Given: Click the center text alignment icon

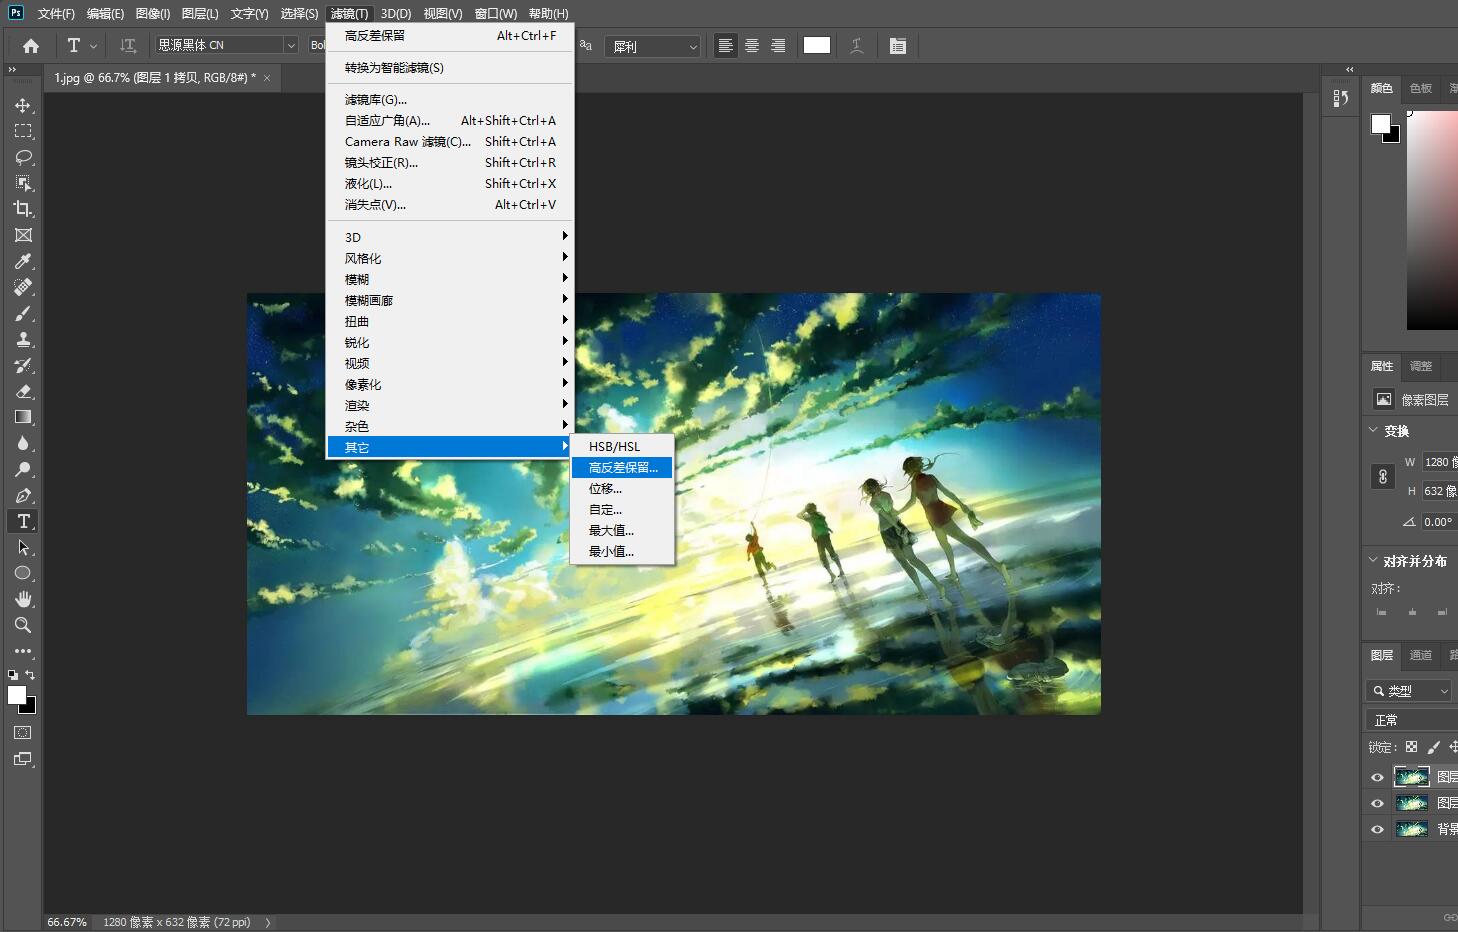Looking at the screenshot, I should pyautogui.click(x=752, y=46).
